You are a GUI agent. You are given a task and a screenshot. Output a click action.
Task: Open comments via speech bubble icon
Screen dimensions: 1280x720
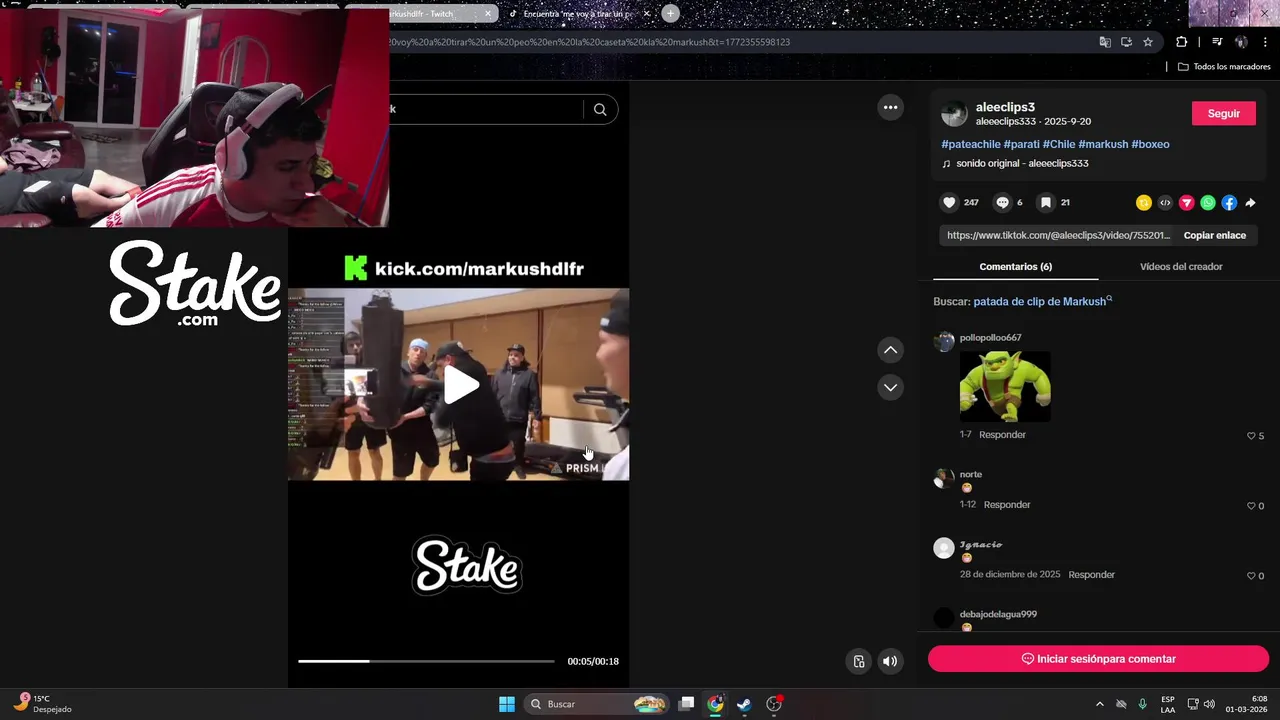click(1002, 202)
